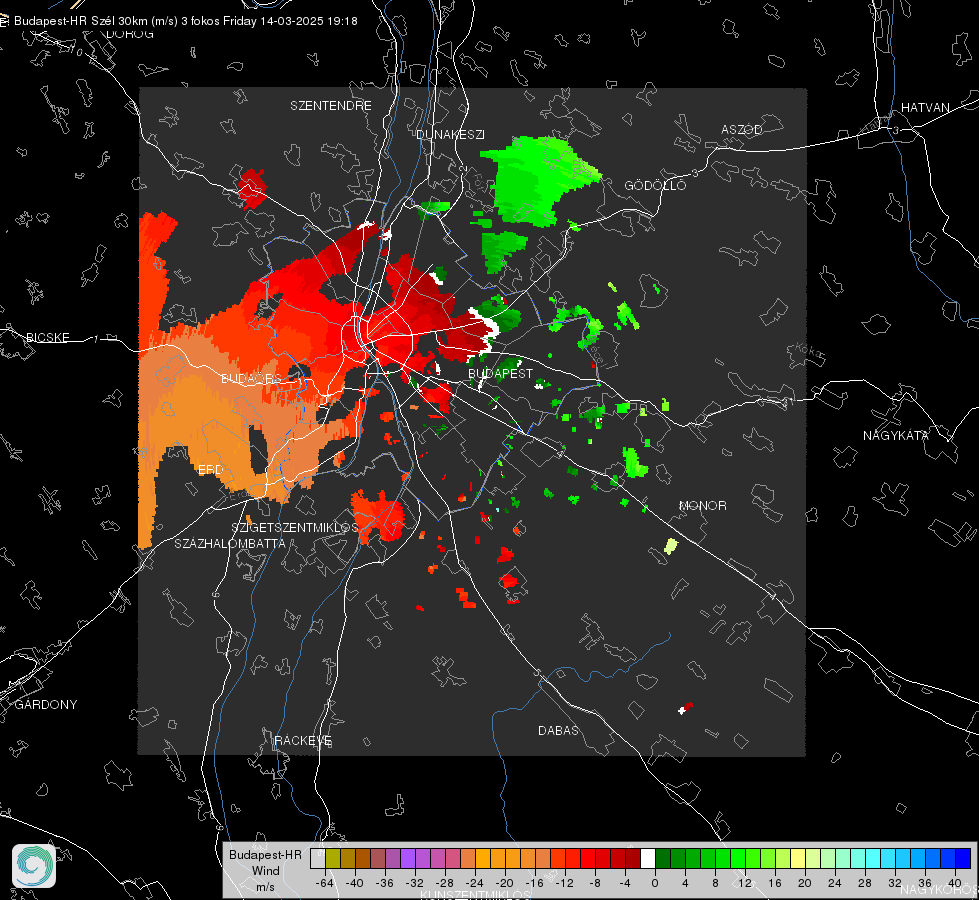Click the '24' value on the legend scale
Image resolution: width=979 pixels, height=900 pixels.
tap(835, 883)
